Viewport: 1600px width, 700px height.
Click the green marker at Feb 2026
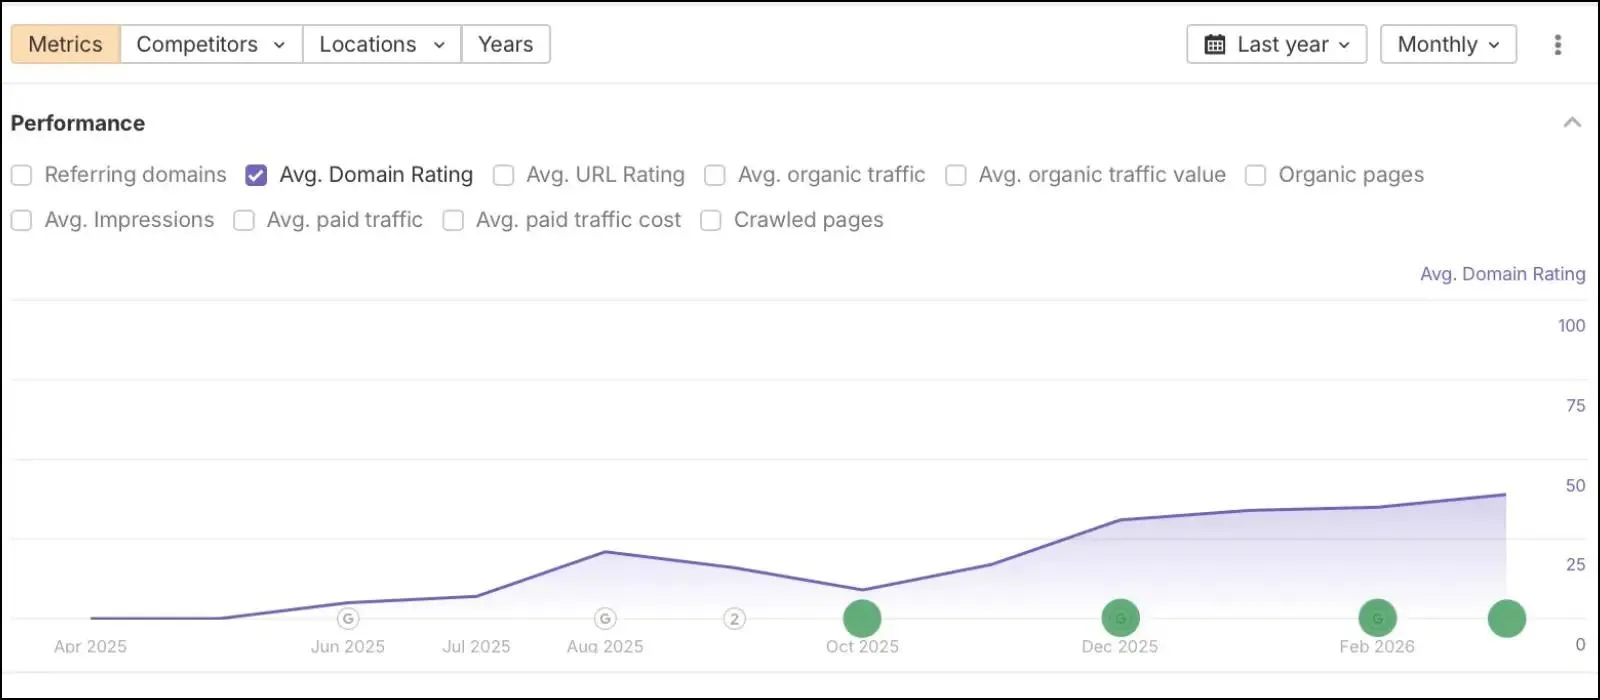coord(1377,618)
